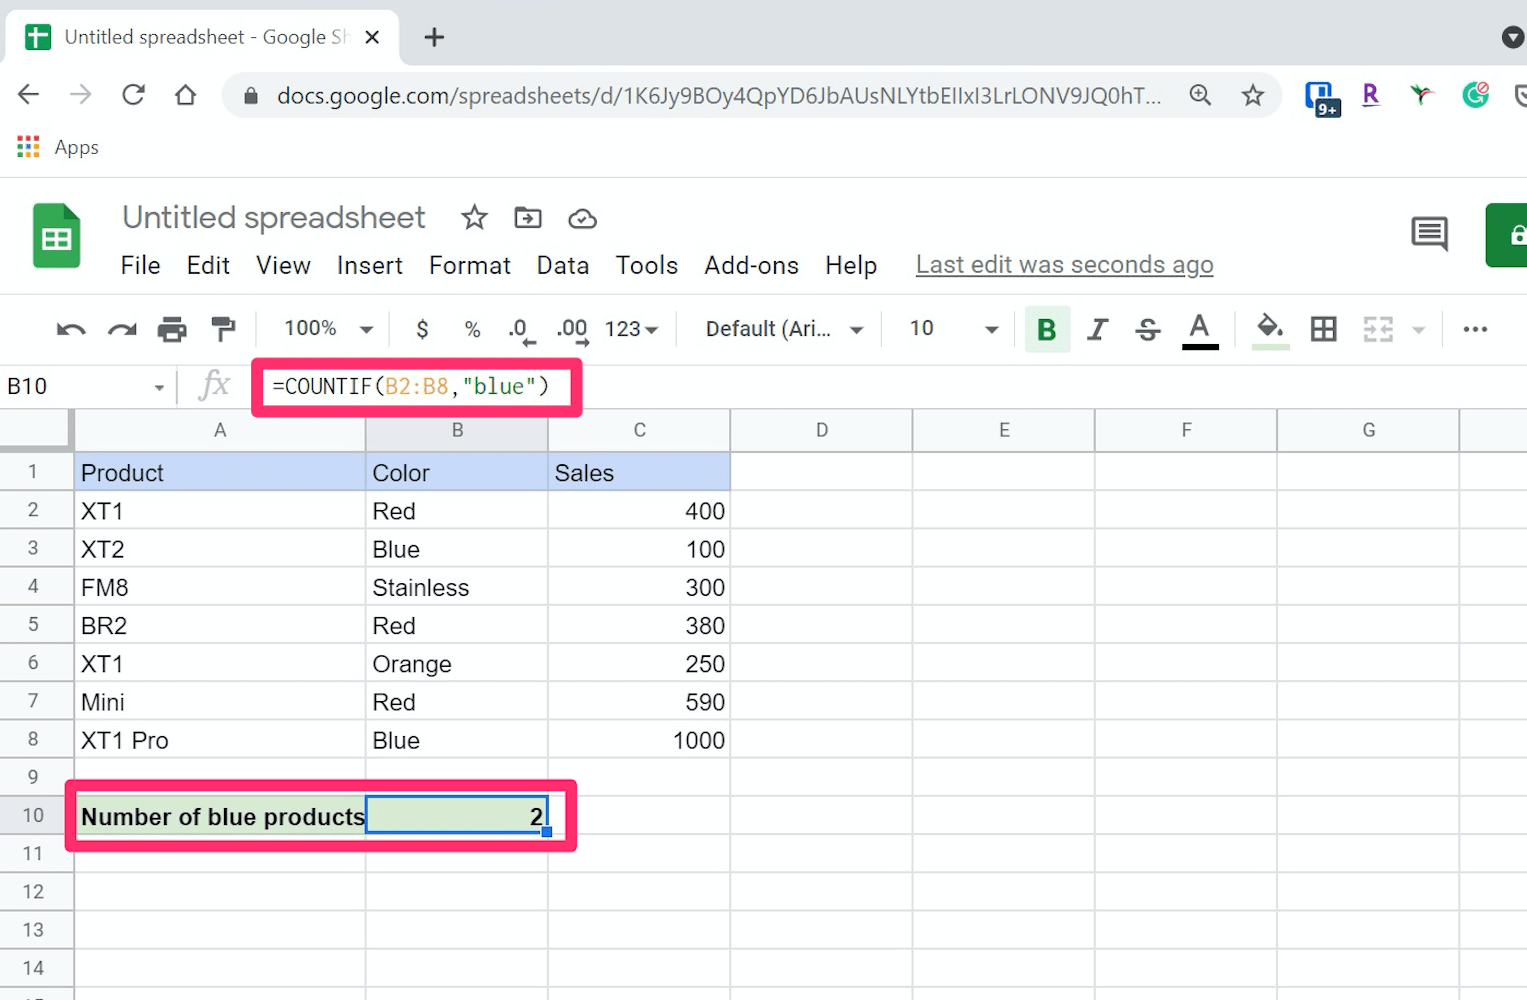
Task: Star the Untitled spreadsheet document
Action: tap(474, 218)
